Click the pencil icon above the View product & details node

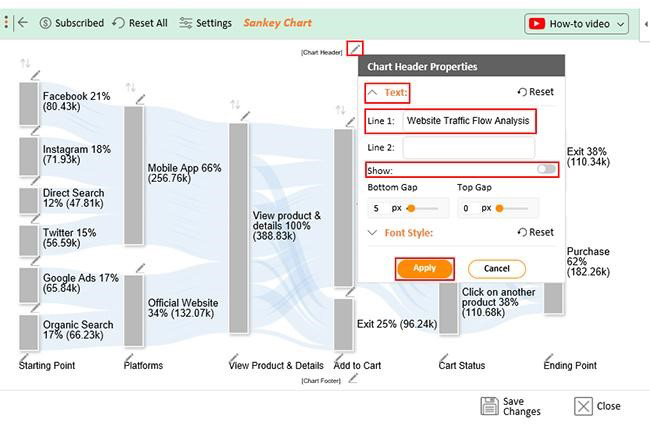[246, 116]
